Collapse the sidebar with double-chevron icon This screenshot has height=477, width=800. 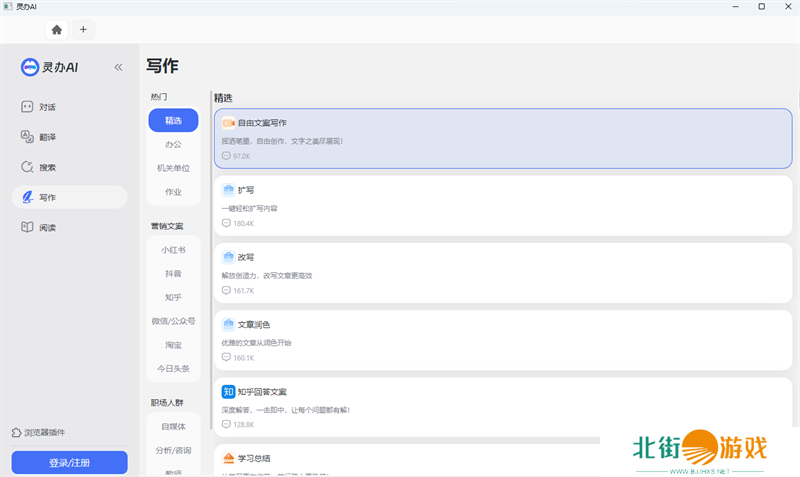pos(118,67)
